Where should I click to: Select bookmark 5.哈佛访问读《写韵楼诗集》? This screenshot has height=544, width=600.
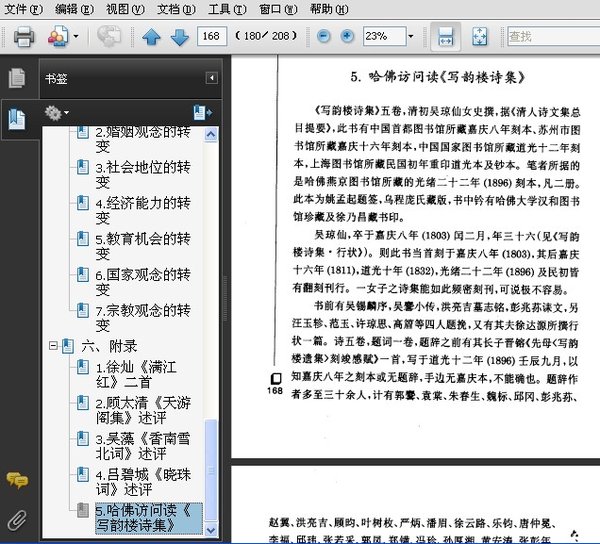(148, 518)
